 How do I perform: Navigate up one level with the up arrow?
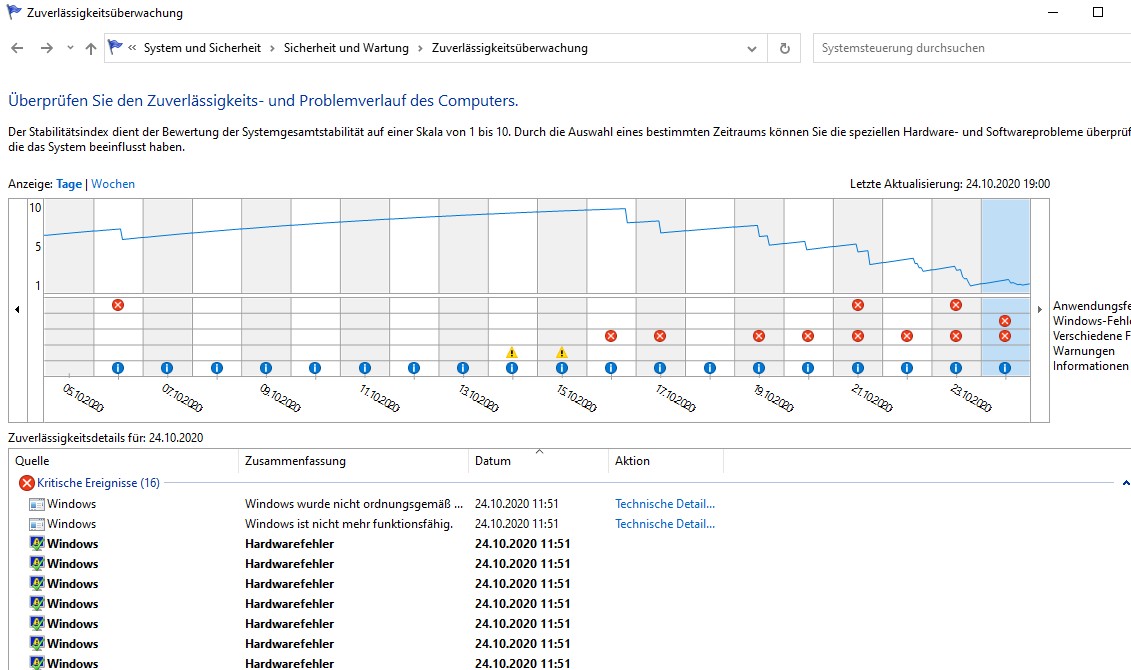pyautogui.click(x=91, y=48)
